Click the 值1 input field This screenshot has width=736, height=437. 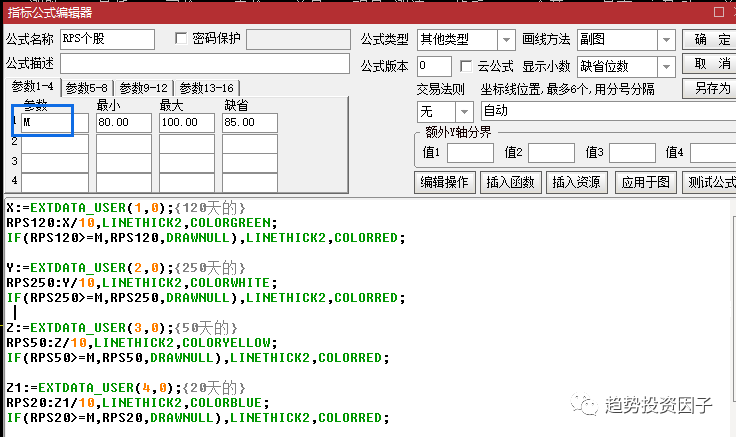point(470,153)
